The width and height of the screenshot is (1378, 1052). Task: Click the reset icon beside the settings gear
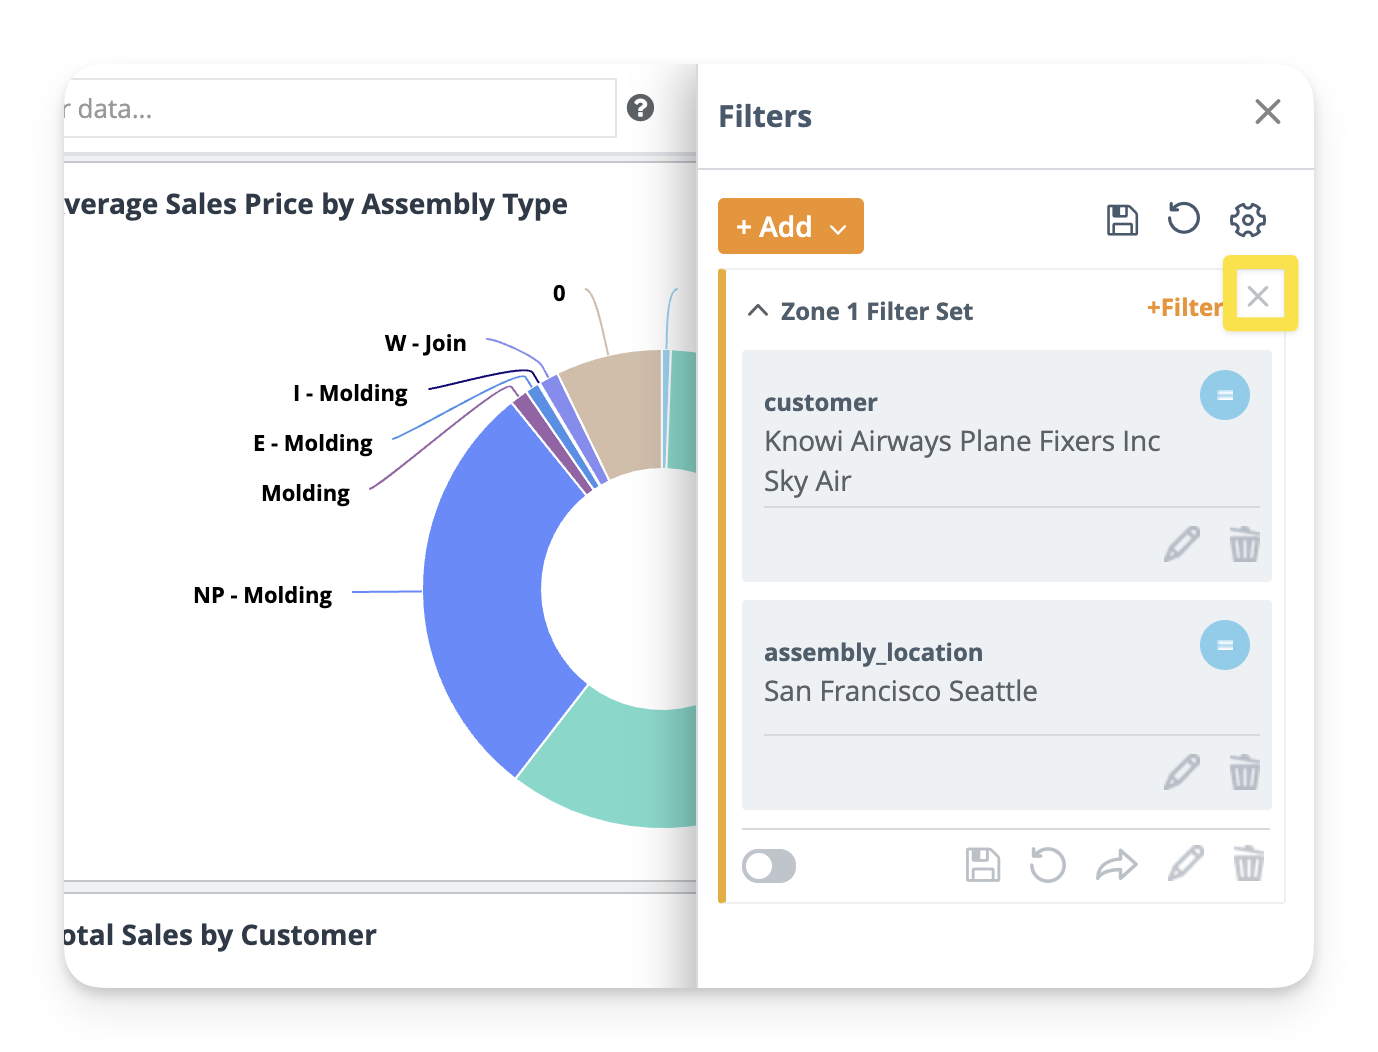(1183, 218)
